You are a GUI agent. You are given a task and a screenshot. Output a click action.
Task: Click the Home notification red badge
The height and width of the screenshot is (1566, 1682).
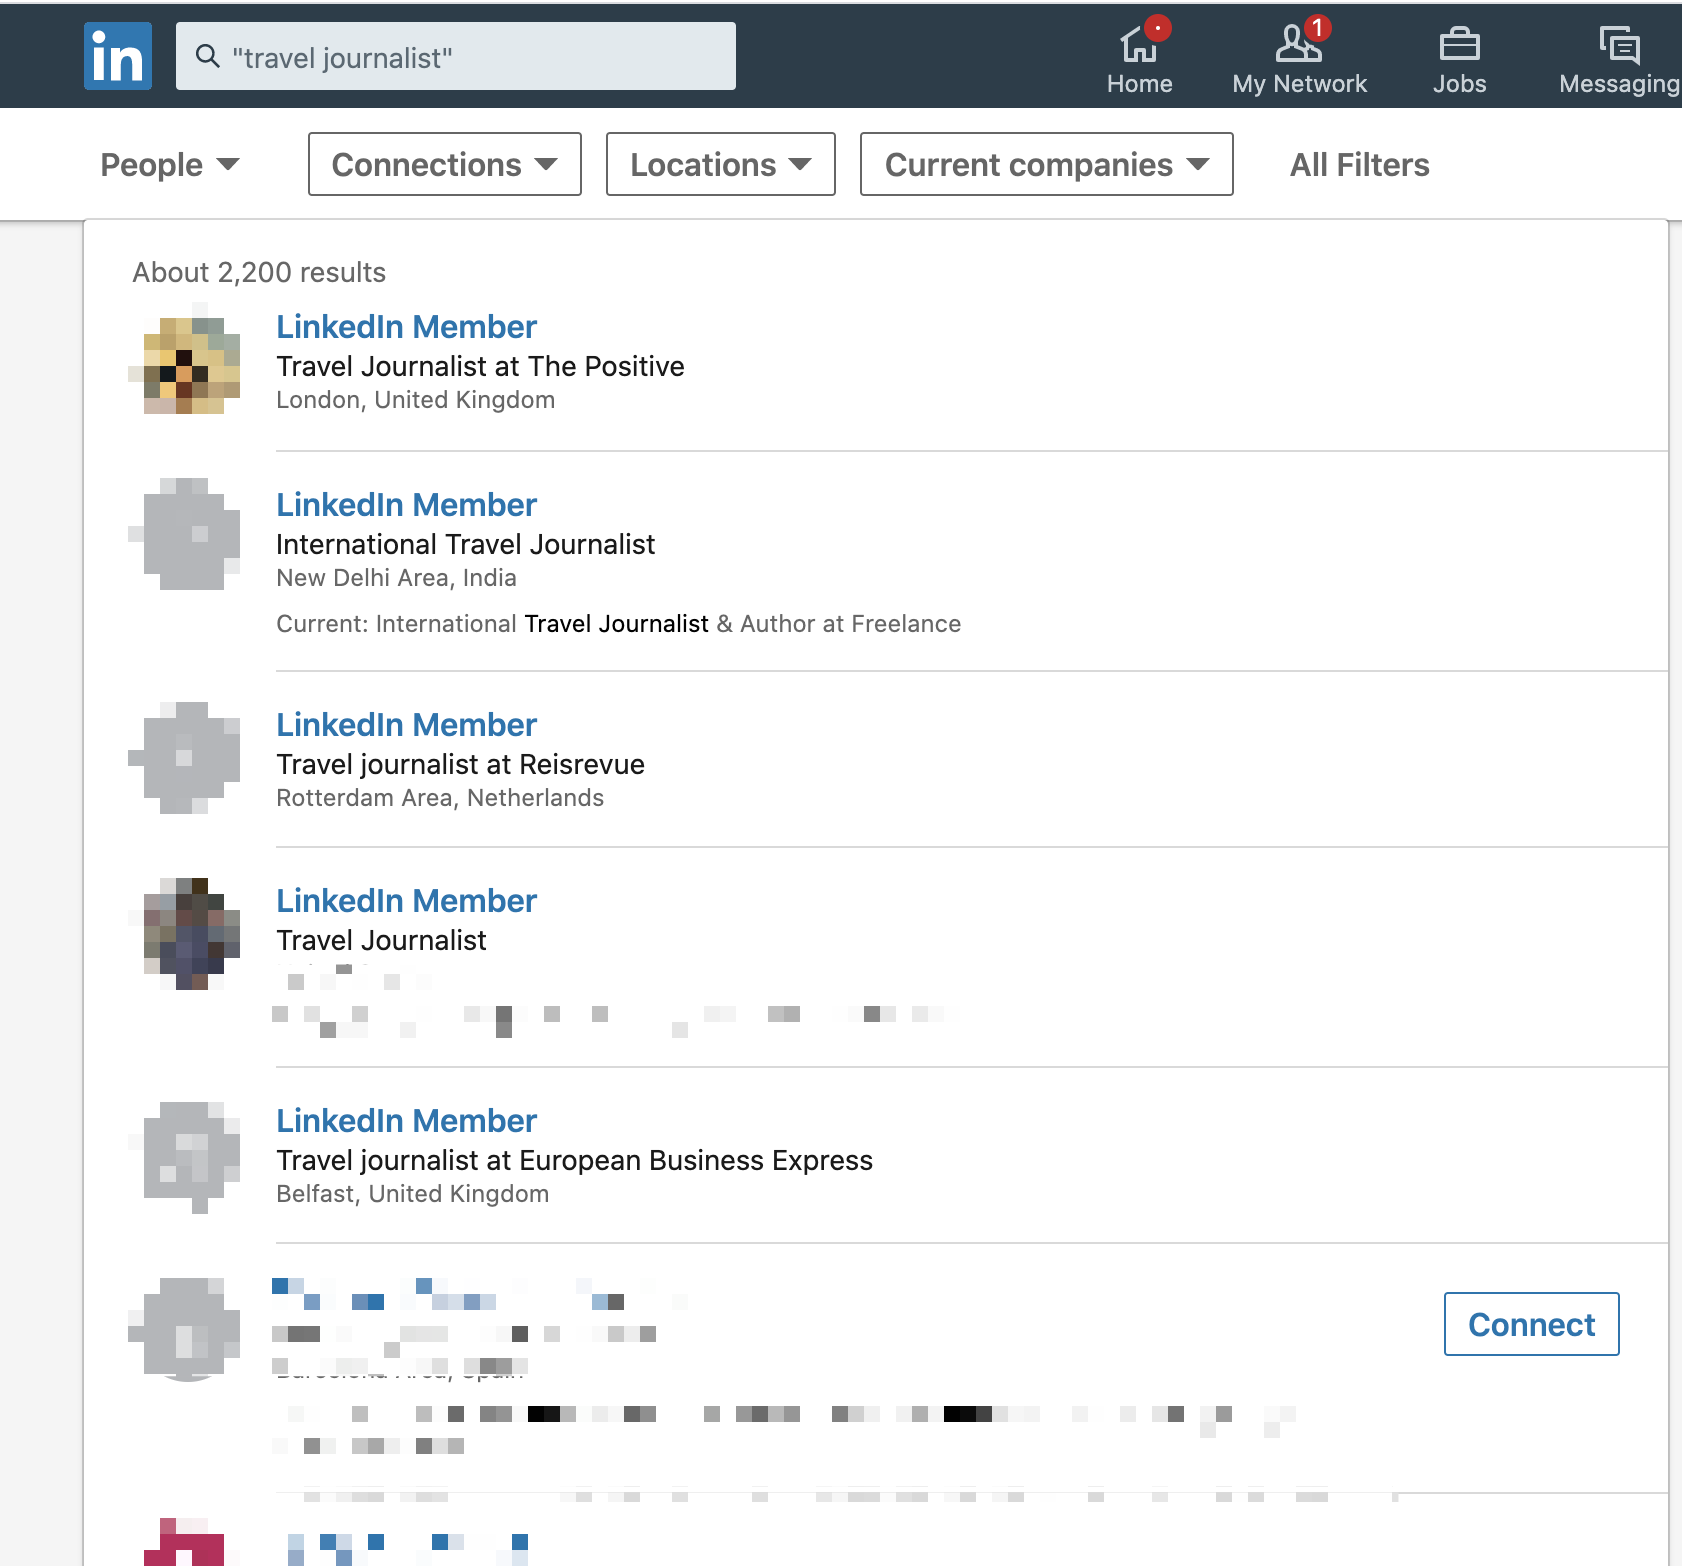1158,27
